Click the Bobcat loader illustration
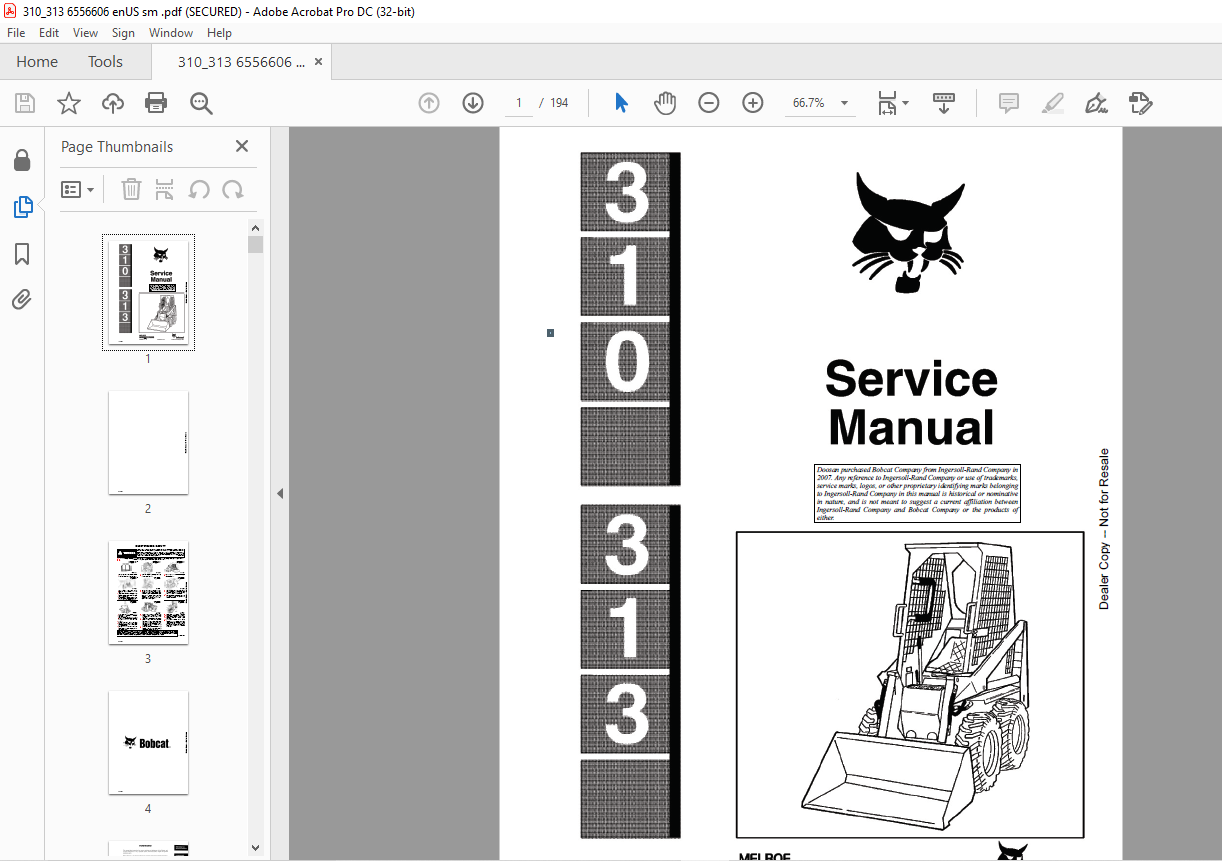The image size is (1222, 861). [910, 684]
